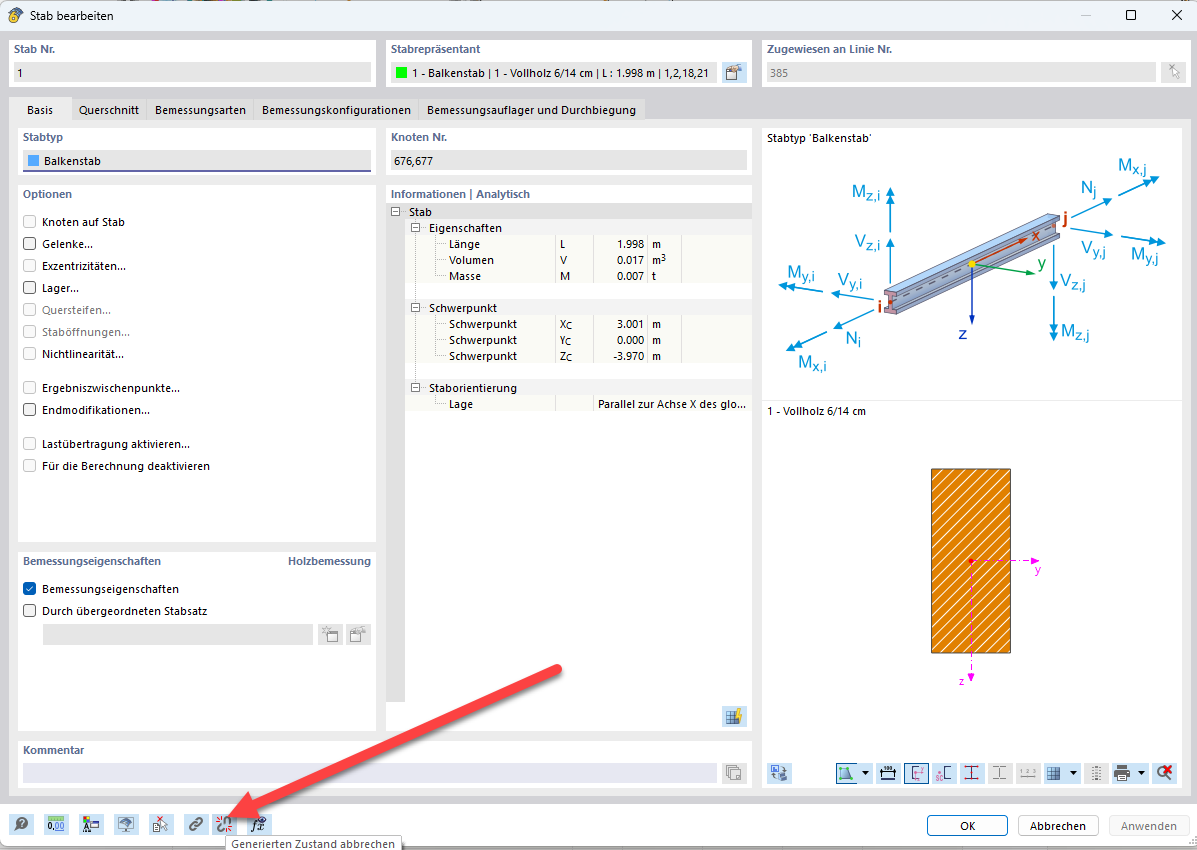The image size is (1197, 850).
Task: Click the reset view magnifier icon with red X
Action: [1164, 773]
